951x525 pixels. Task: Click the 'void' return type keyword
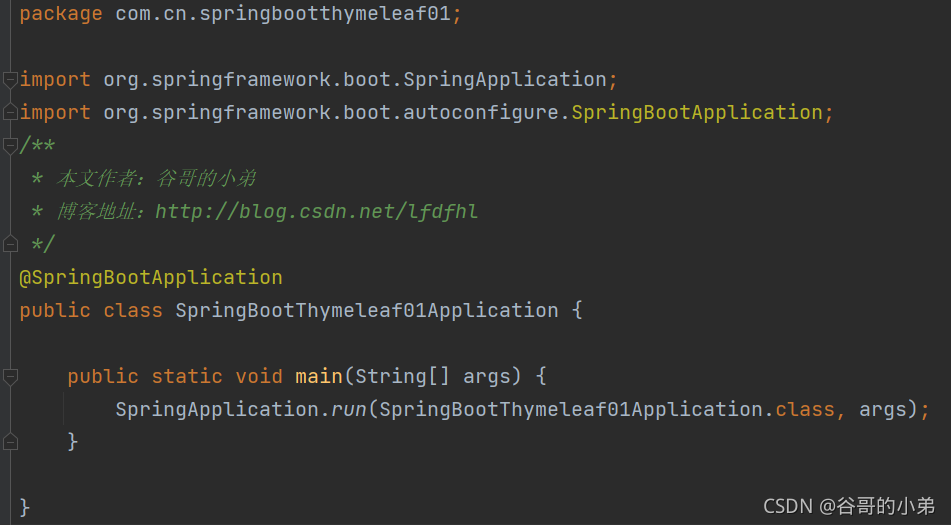pos(259,376)
